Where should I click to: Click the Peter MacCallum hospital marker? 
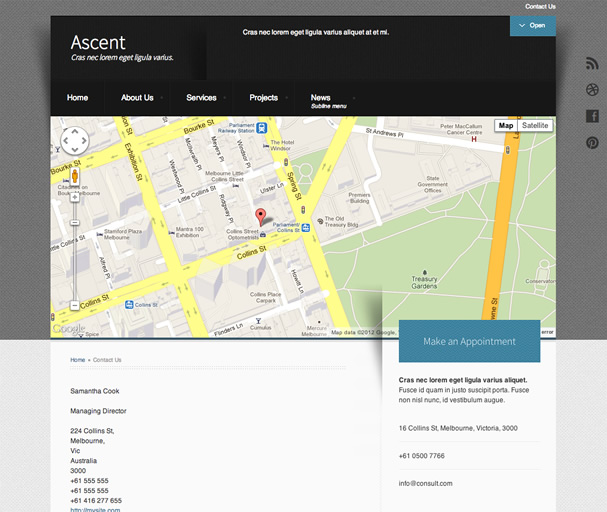coord(474,139)
